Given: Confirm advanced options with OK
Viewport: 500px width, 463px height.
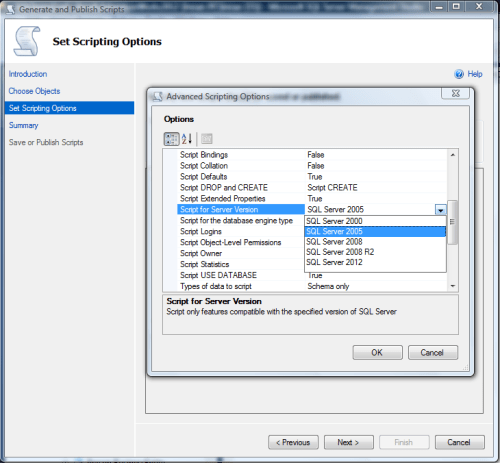Looking at the screenshot, I should [377, 353].
